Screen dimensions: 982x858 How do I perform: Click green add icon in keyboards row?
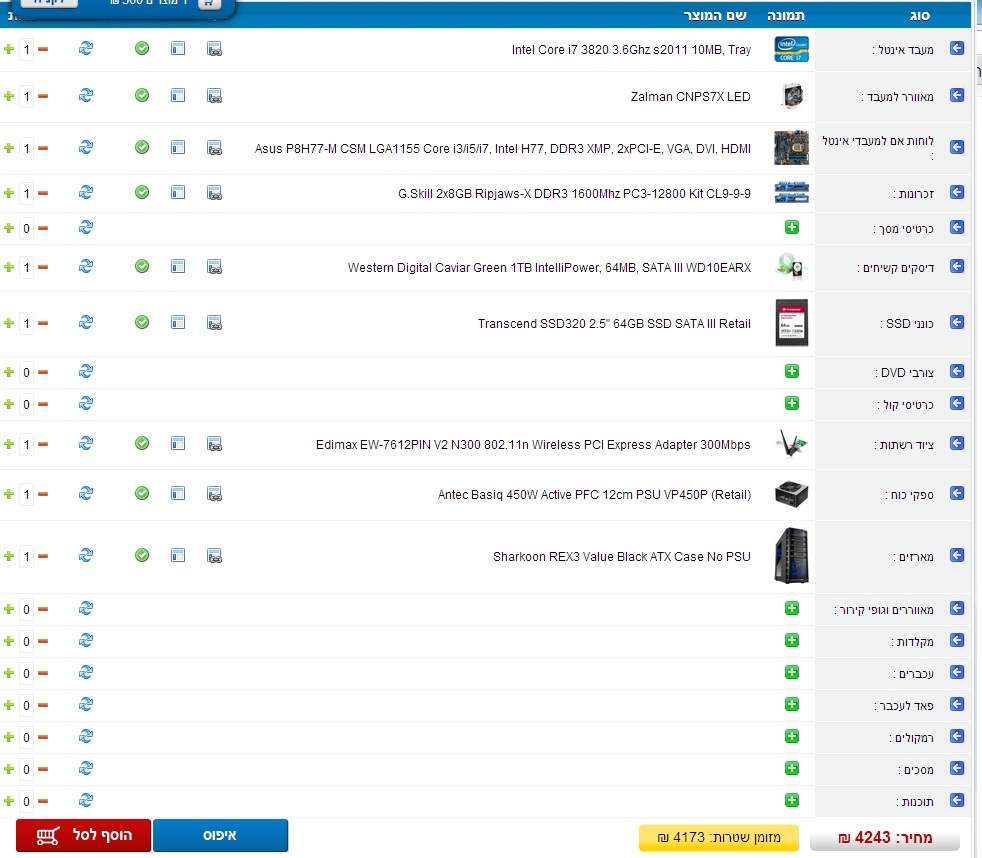(x=792, y=640)
